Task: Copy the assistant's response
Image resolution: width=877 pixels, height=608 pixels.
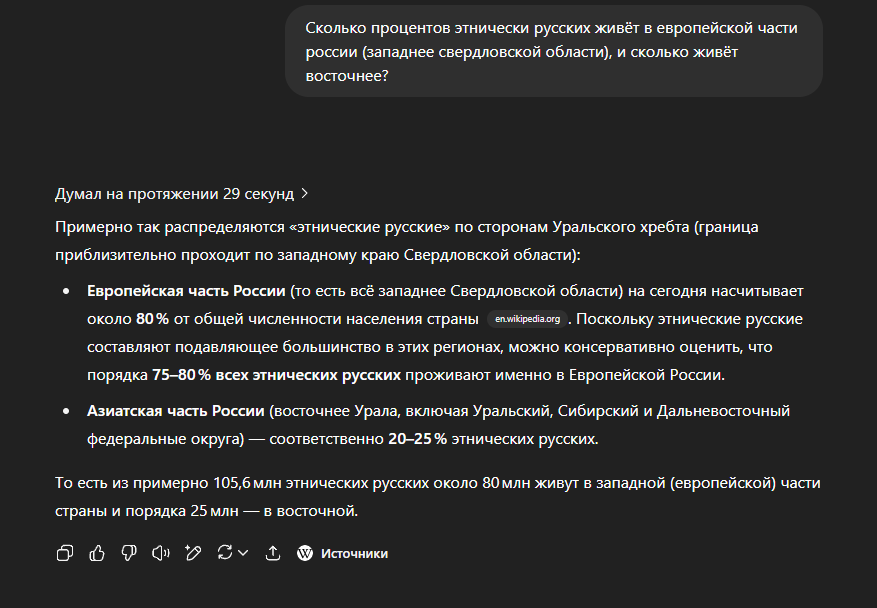Action: pos(65,553)
